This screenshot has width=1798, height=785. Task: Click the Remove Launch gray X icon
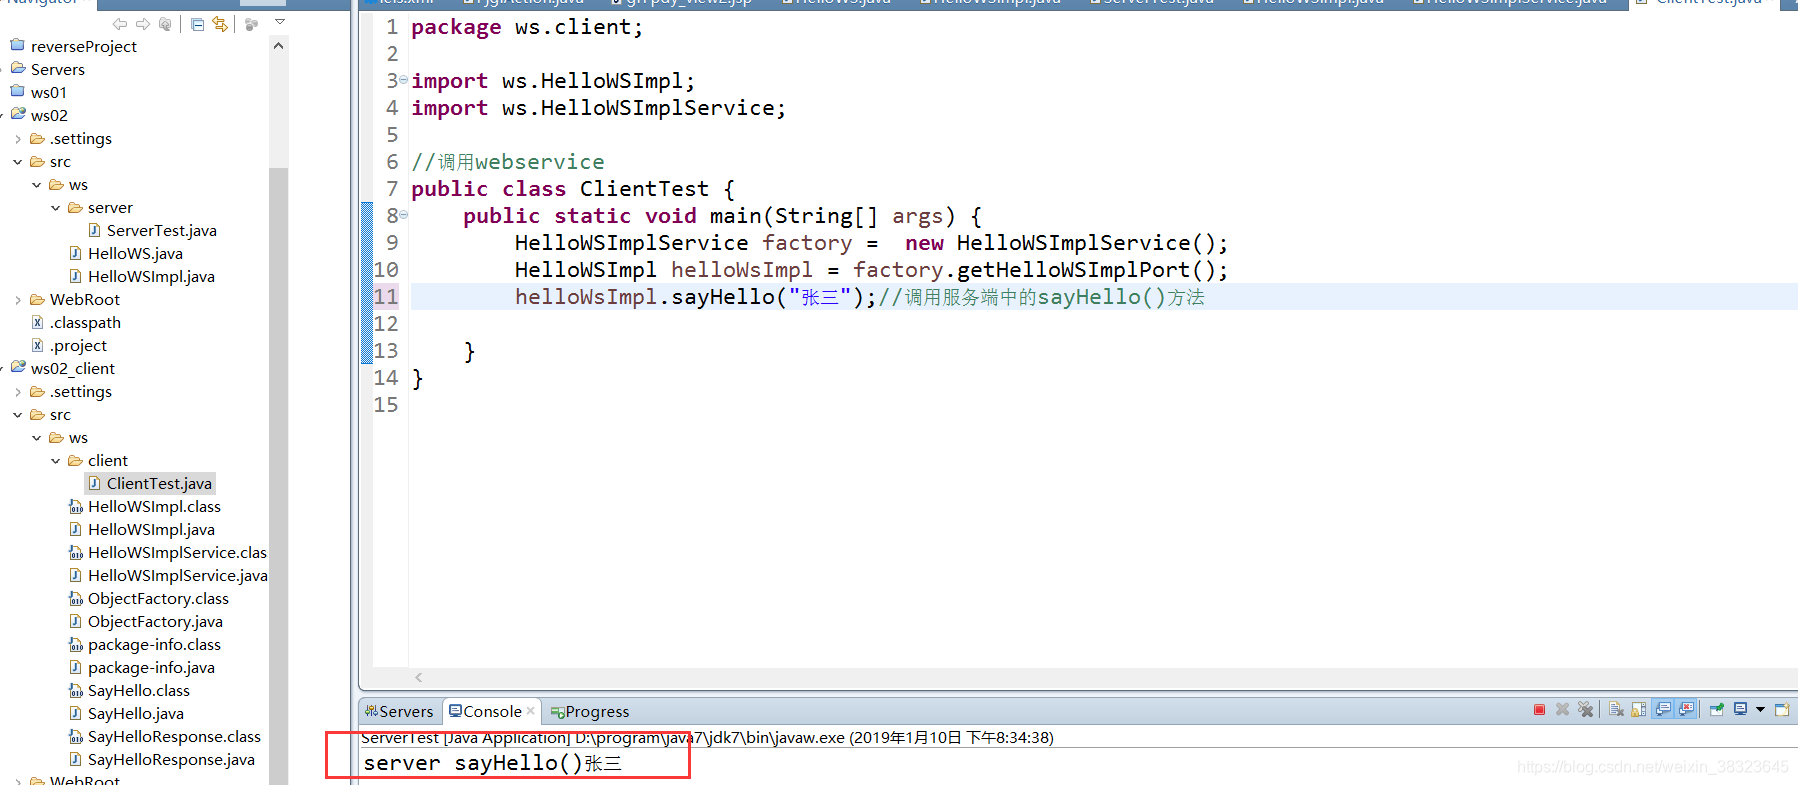tap(1563, 710)
